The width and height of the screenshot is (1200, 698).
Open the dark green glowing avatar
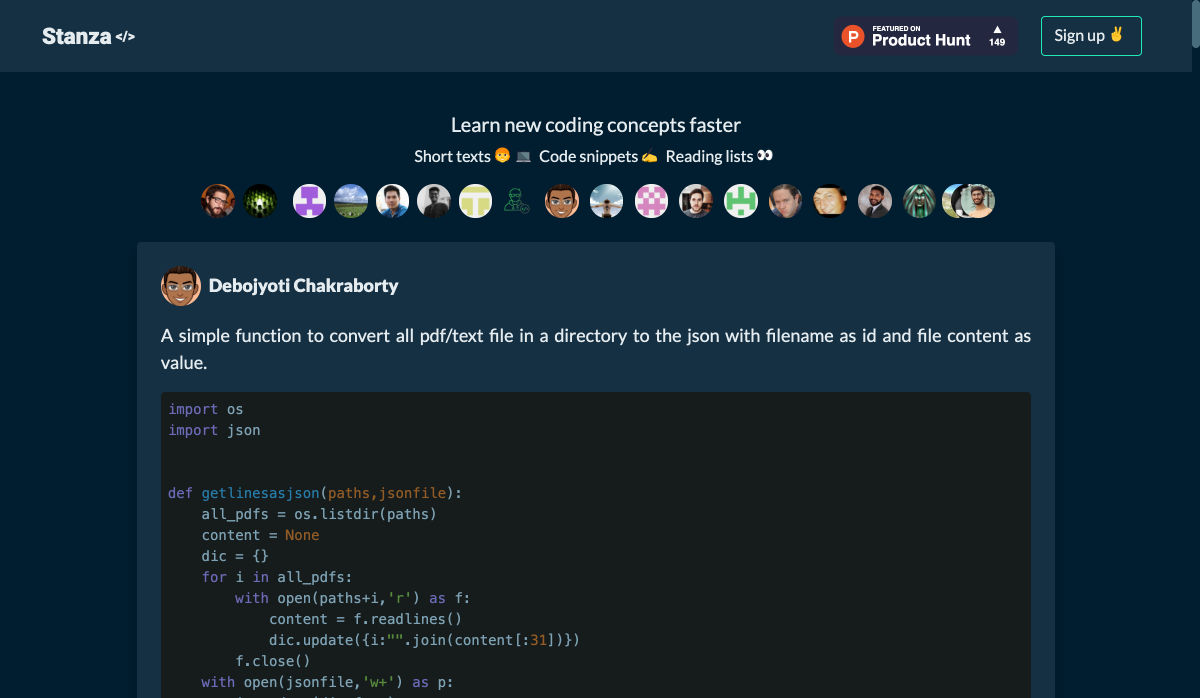[260, 201]
